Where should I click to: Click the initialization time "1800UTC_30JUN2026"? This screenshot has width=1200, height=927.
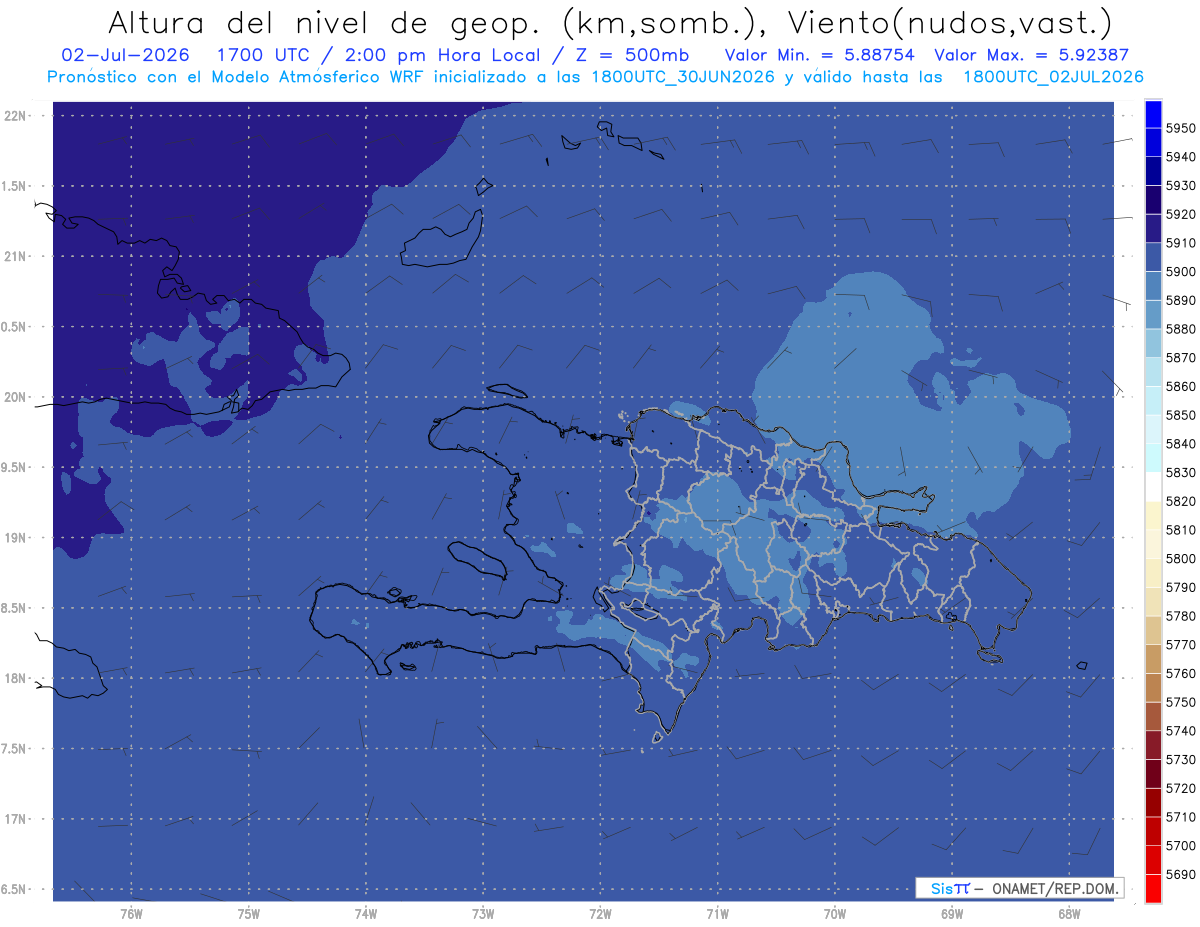coord(680,77)
